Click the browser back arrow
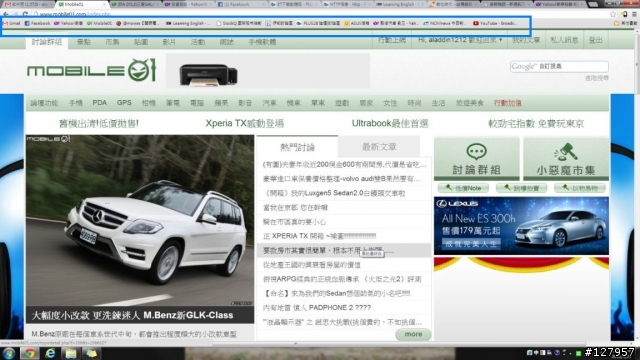Image resolution: width=640 pixels, height=360 pixels. tap(5, 14)
